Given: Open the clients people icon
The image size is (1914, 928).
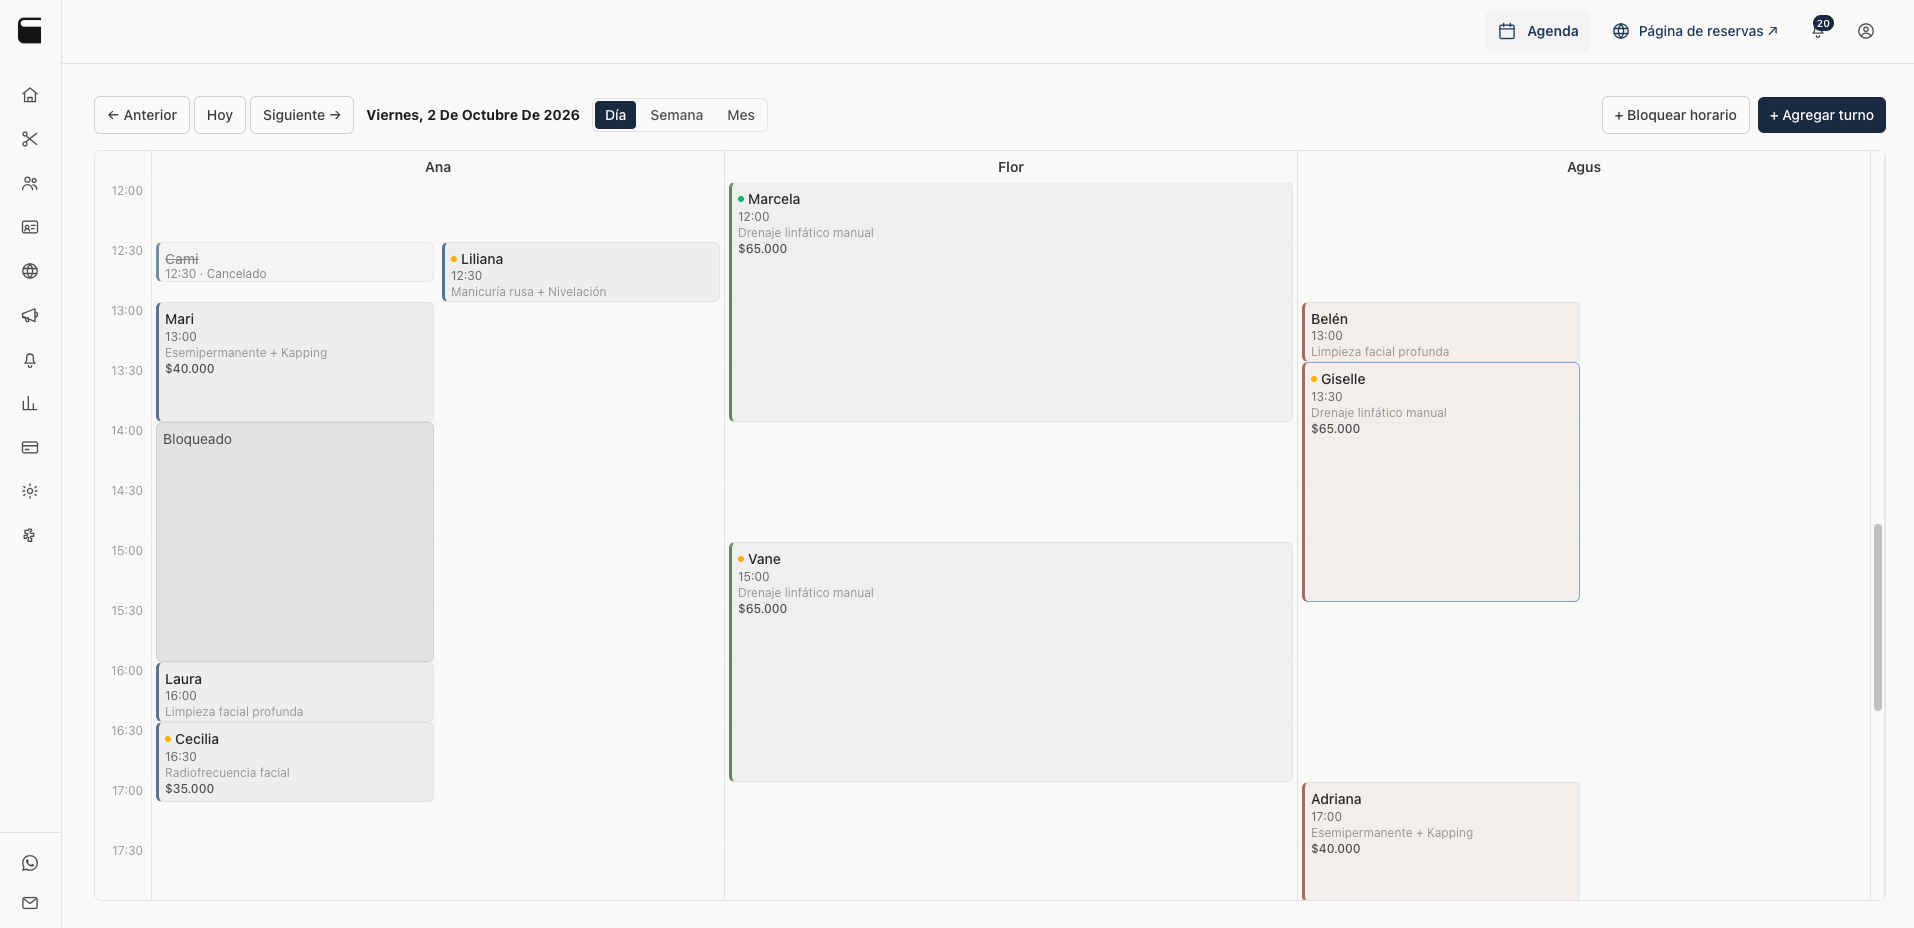Looking at the screenshot, I should pyautogui.click(x=30, y=183).
